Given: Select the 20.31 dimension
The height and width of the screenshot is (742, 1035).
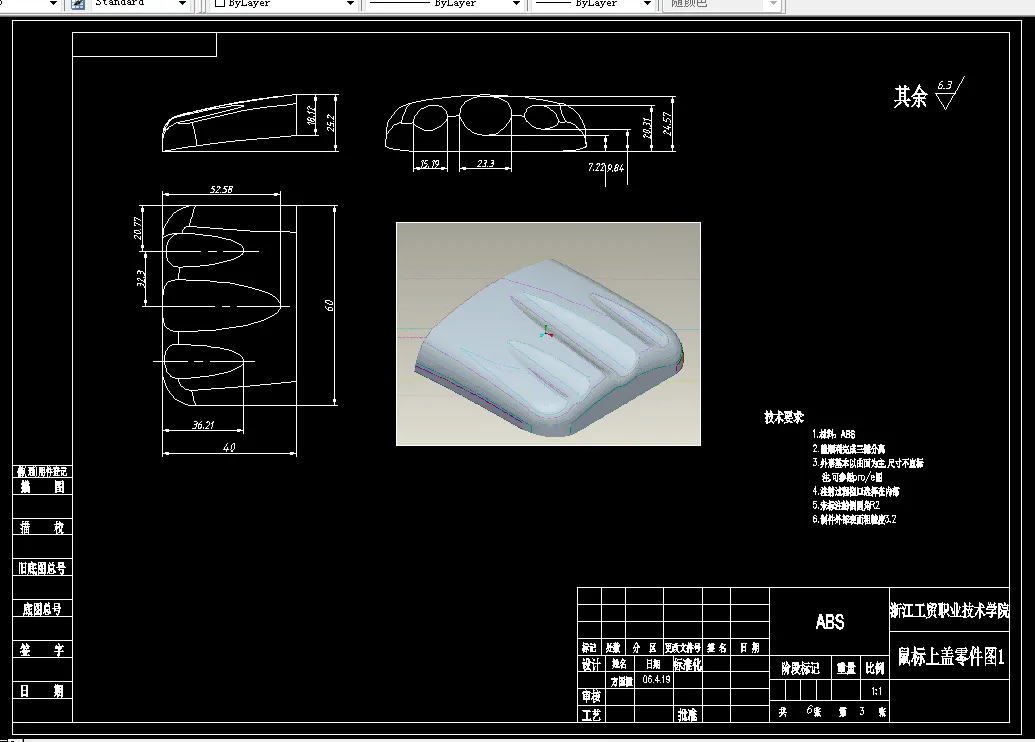Looking at the screenshot, I should tap(648, 127).
